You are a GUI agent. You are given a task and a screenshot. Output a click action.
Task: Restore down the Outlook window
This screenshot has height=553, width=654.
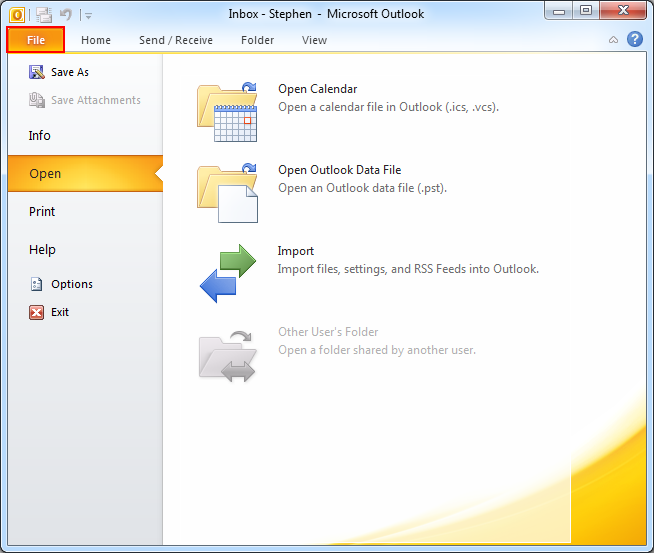pos(586,11)
